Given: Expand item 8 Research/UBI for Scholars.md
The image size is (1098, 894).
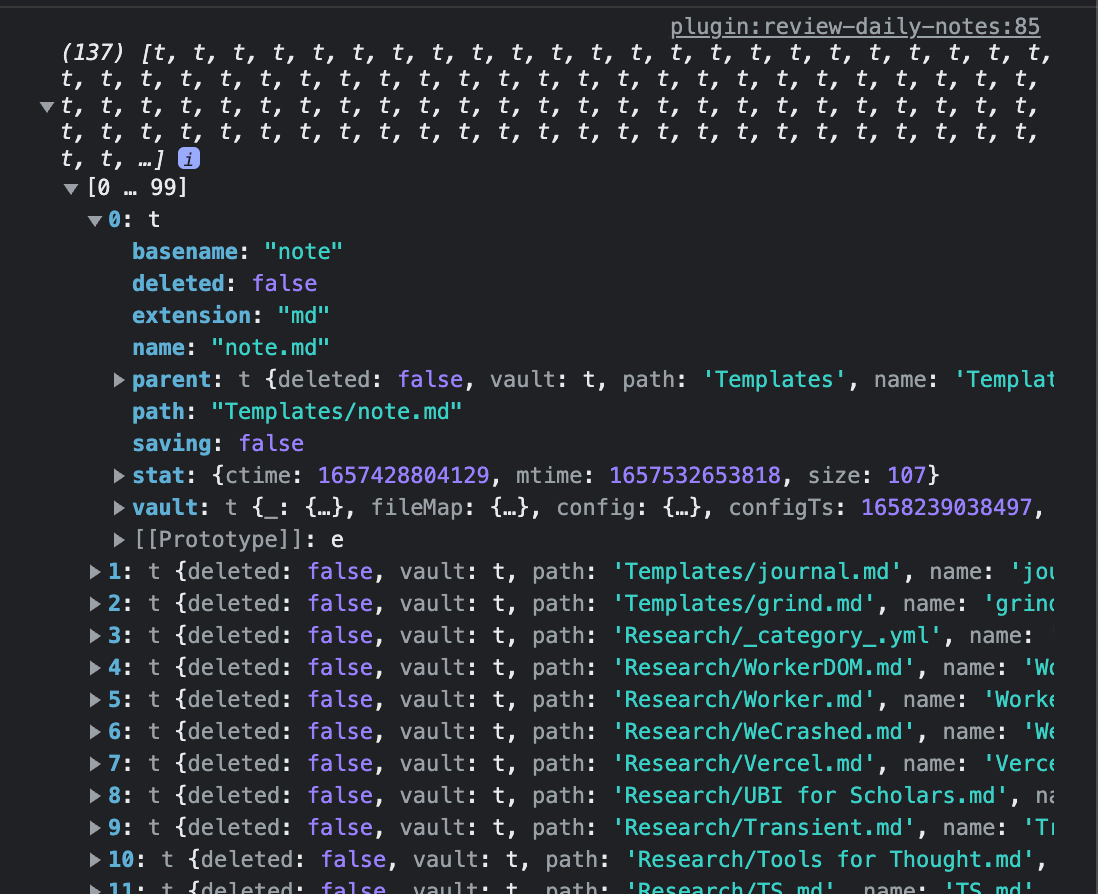Looking at the screenshot, I should coord(95,796).
